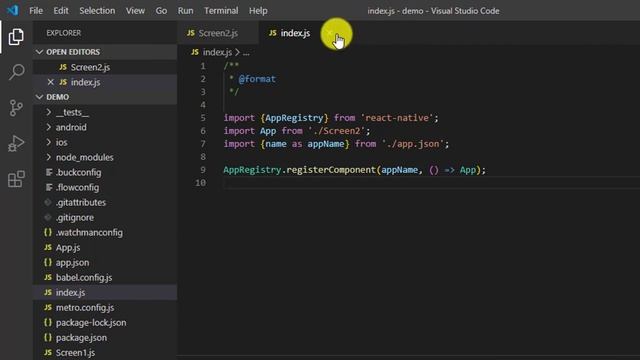Viewport: 640px width, 360px height.
Task: Open the breadcrumb ellipsis dropdown
Action: pyautogui.click(x=246, y=53)
